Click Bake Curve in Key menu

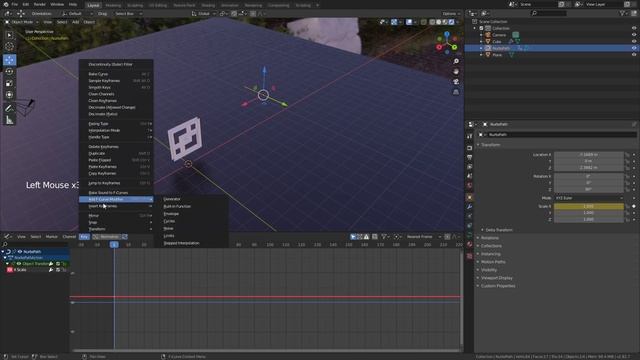[116, 74]
